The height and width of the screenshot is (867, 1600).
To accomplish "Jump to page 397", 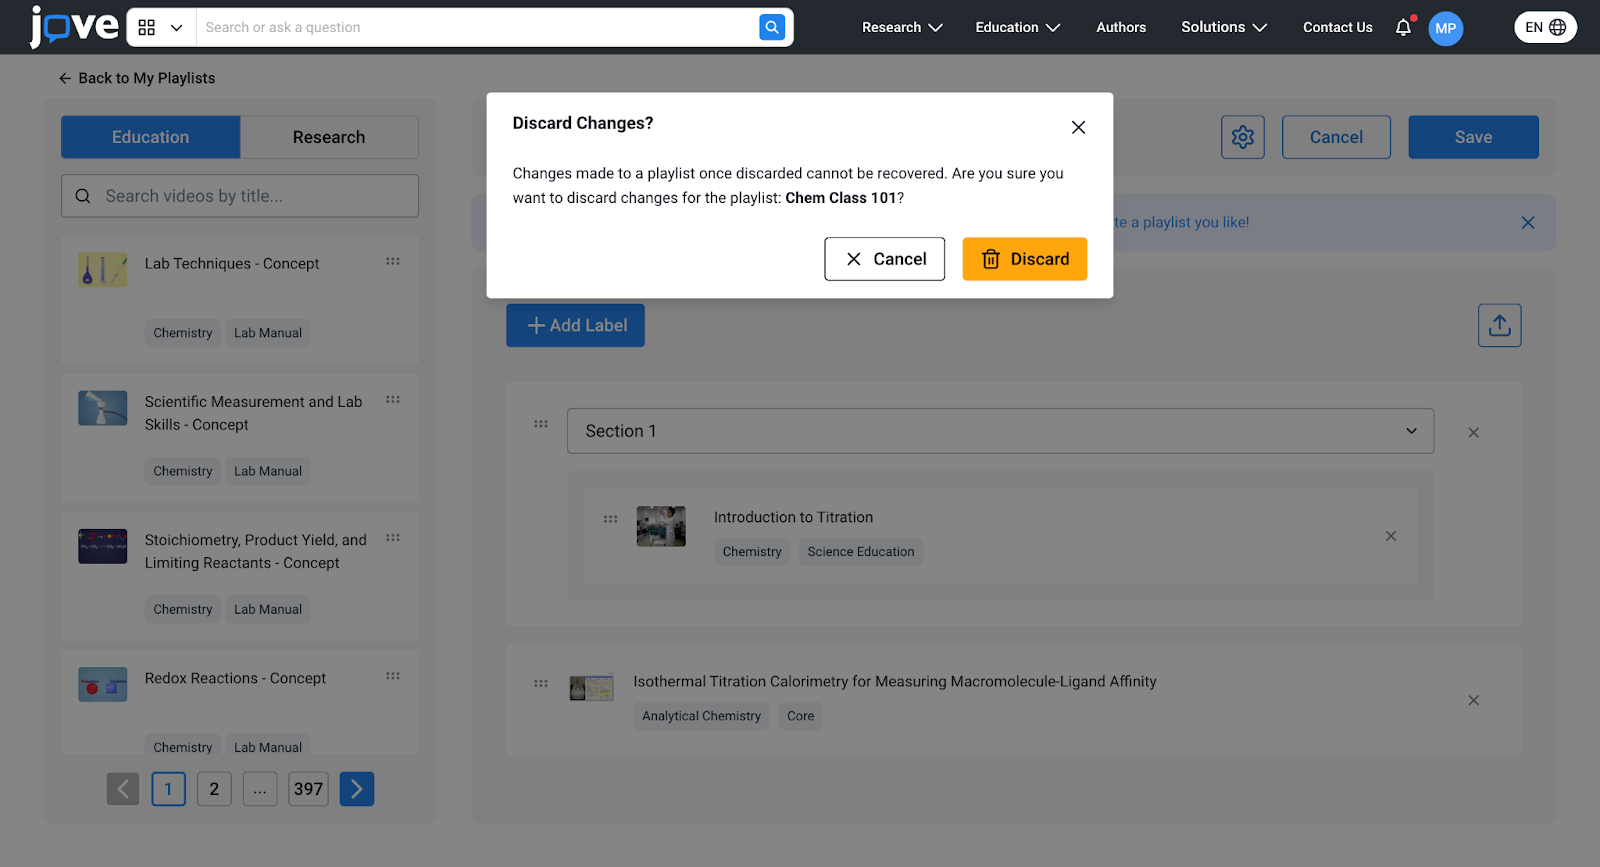I will (308, 789).
